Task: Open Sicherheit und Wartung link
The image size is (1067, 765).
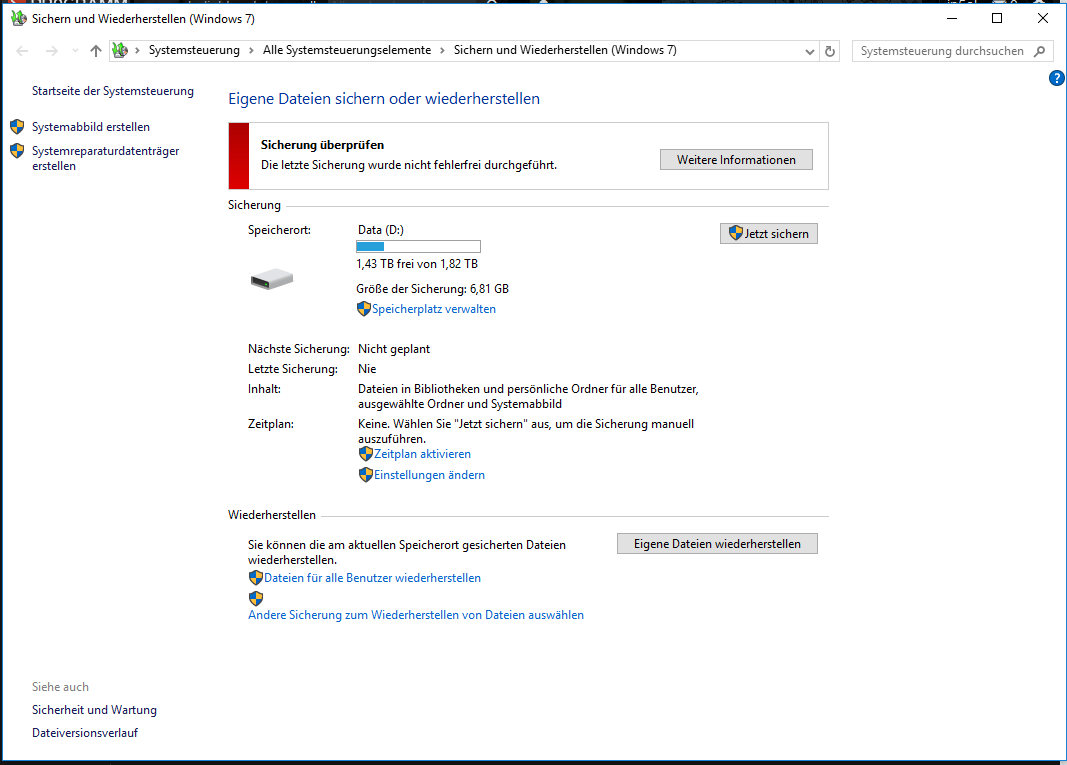Action: pos(95,710)
